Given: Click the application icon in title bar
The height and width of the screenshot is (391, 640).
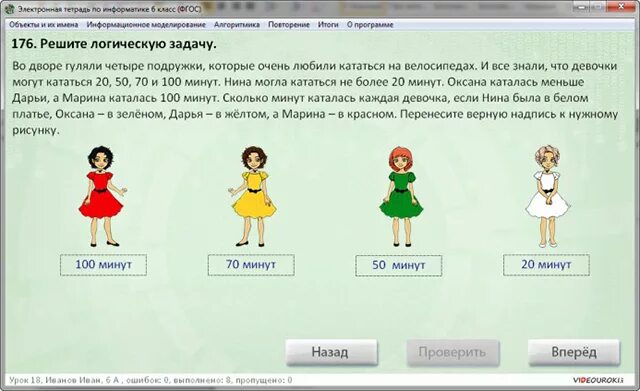Looking at the screenshot, I should pos(10,8).
